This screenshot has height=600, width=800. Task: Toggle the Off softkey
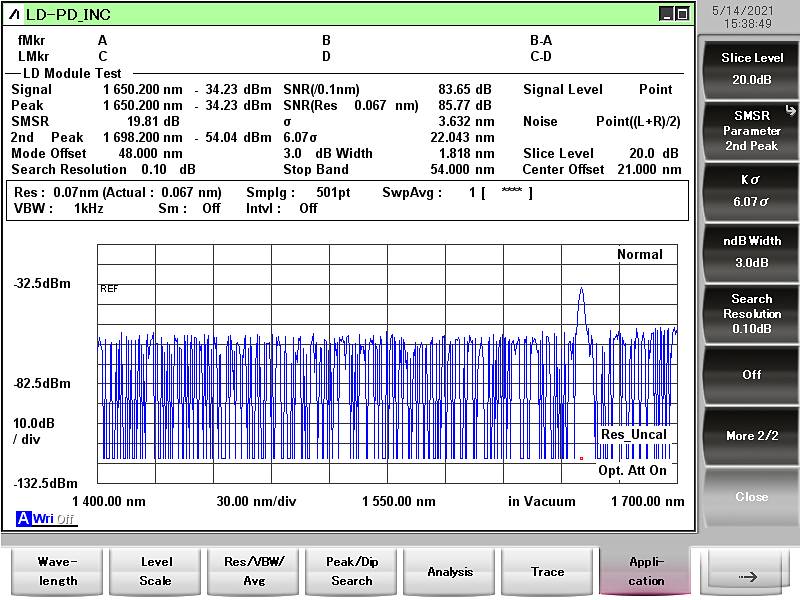click(751, 375)
